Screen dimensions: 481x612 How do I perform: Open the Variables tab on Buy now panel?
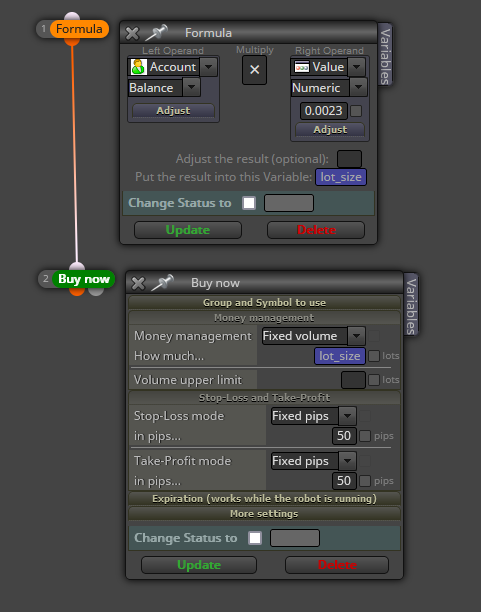(x=411, y=306)
